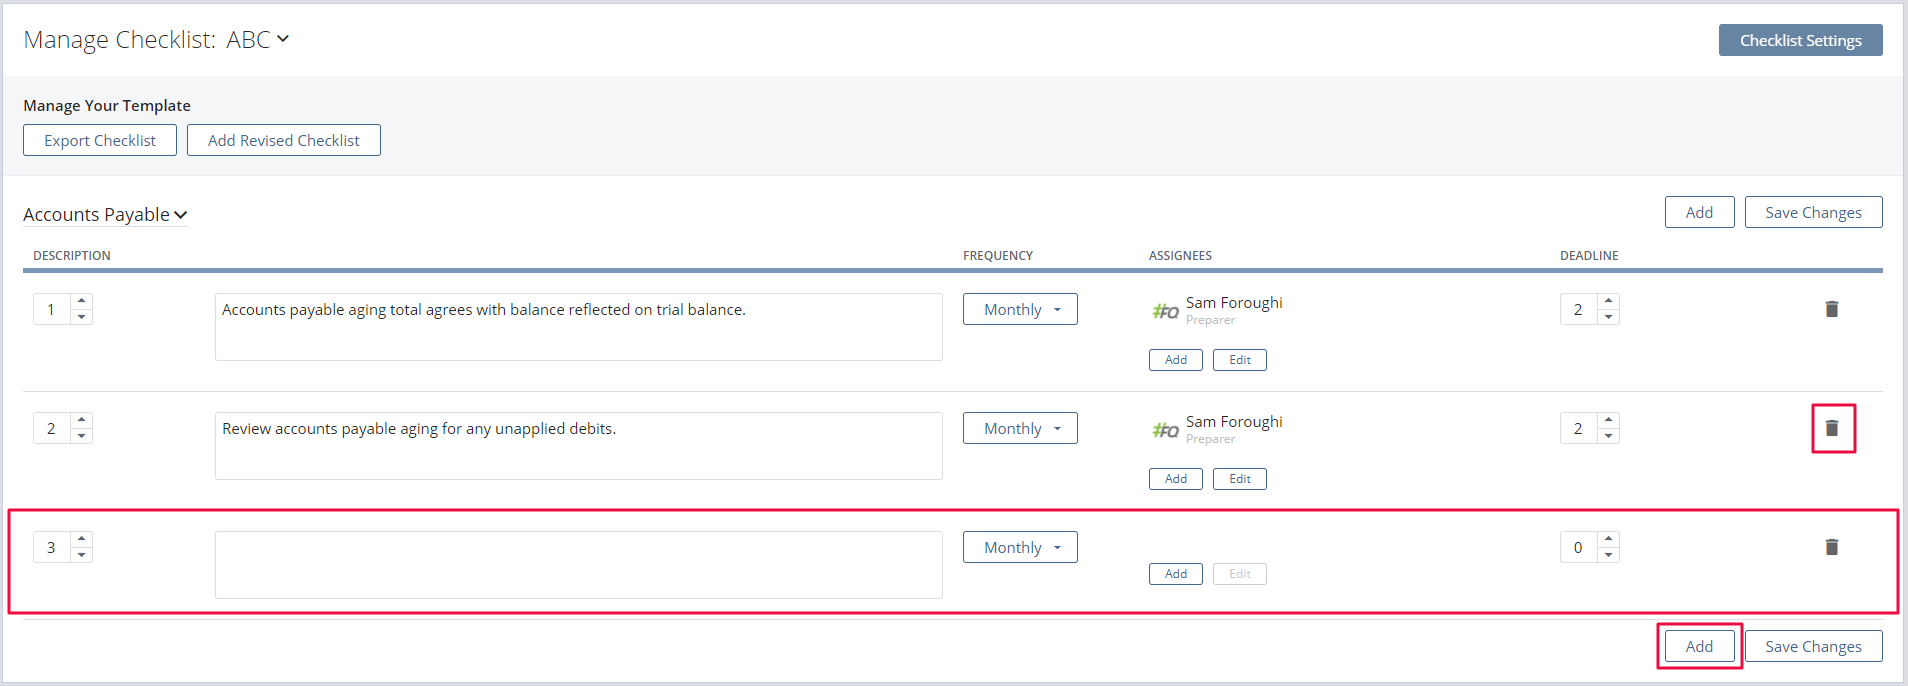Decrease row 3 deadline value
This screenshot has height=686, width=1908.
tap(1608, 555)
